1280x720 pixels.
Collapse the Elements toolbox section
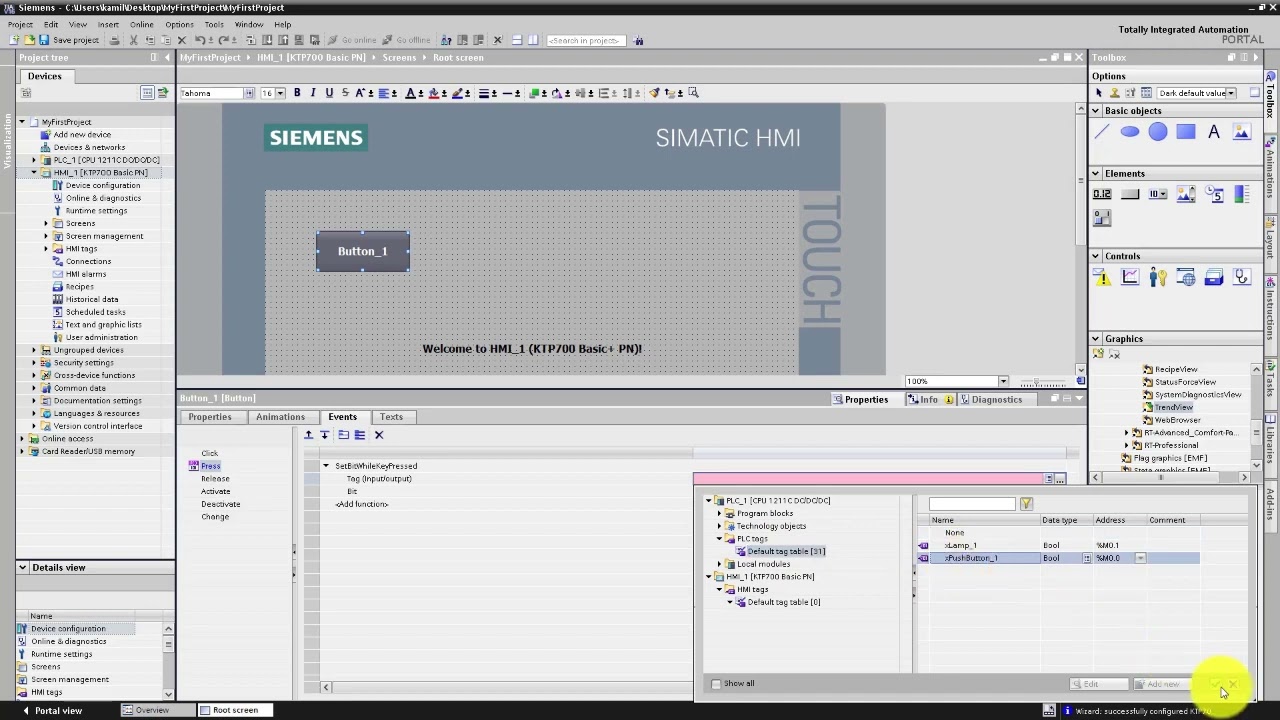[x=1096, y=174]
